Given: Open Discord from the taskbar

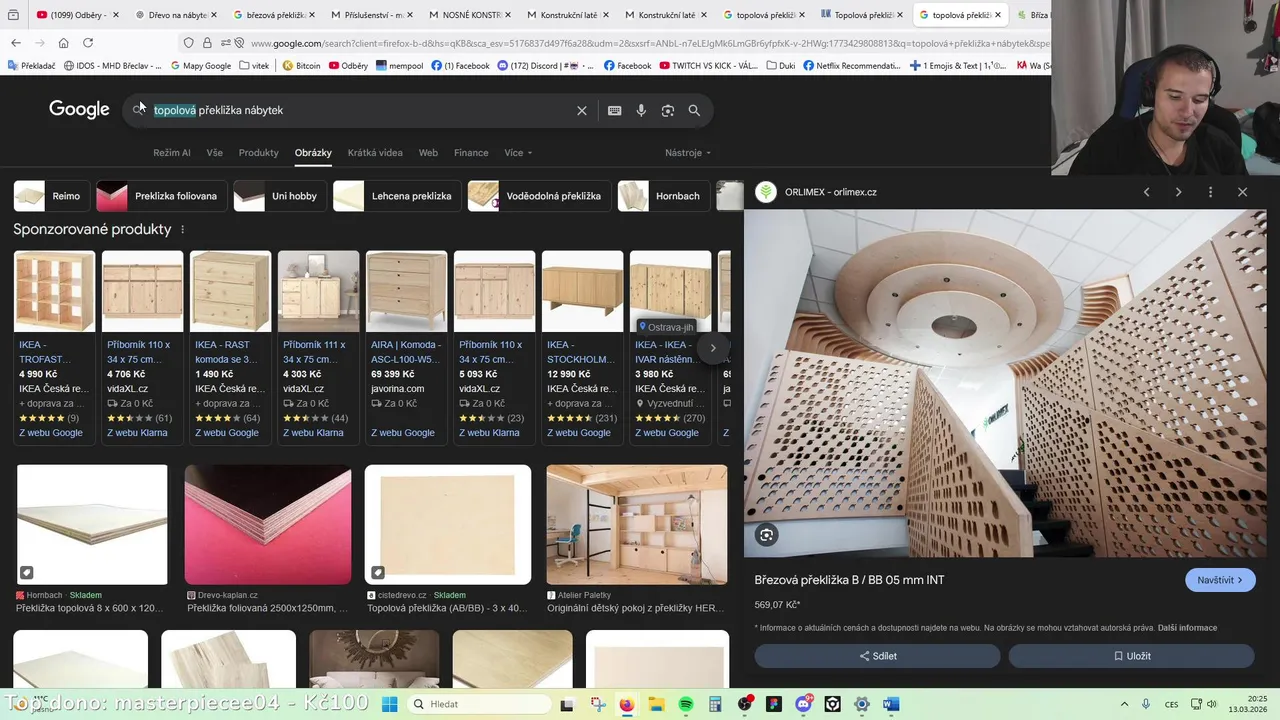Looking at the screenshot, I should tap(804, 704).
